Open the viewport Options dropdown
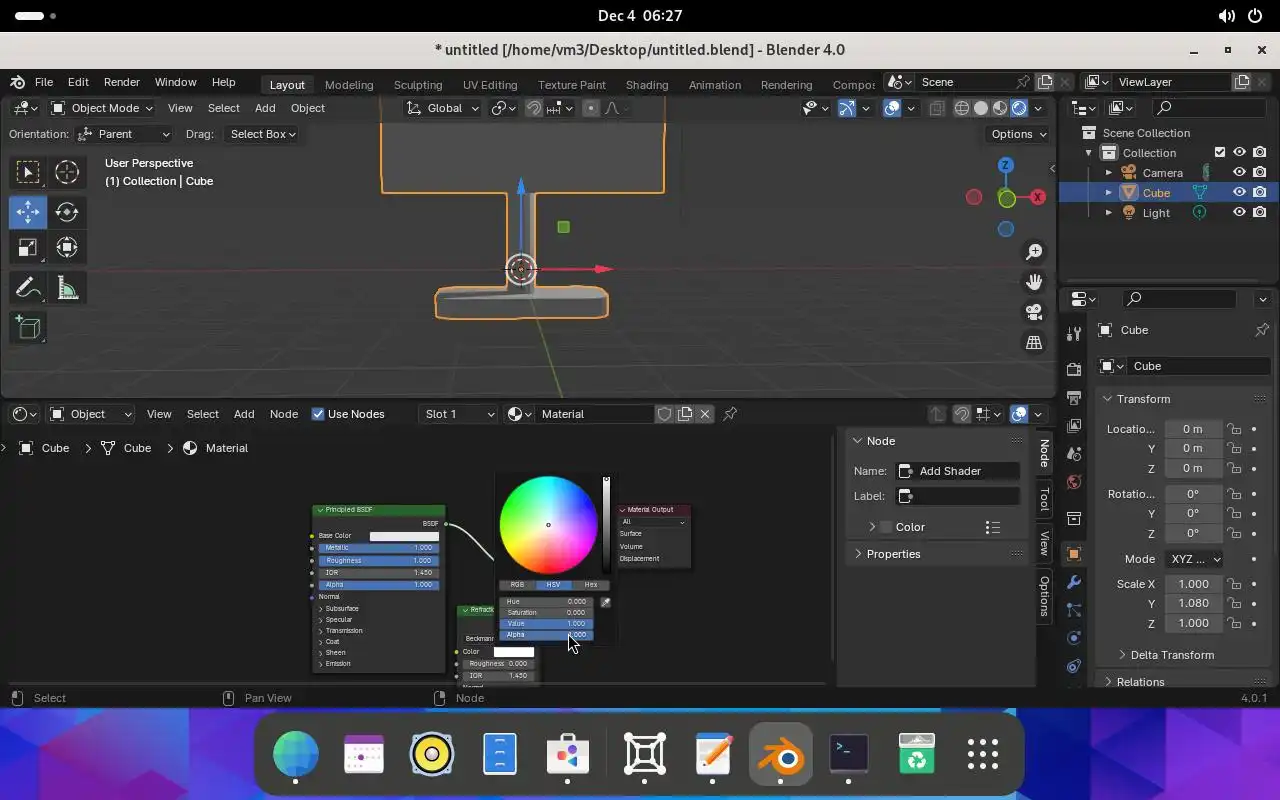Viewport: 1280px width, 800px height. click(x=1018, y=134)
